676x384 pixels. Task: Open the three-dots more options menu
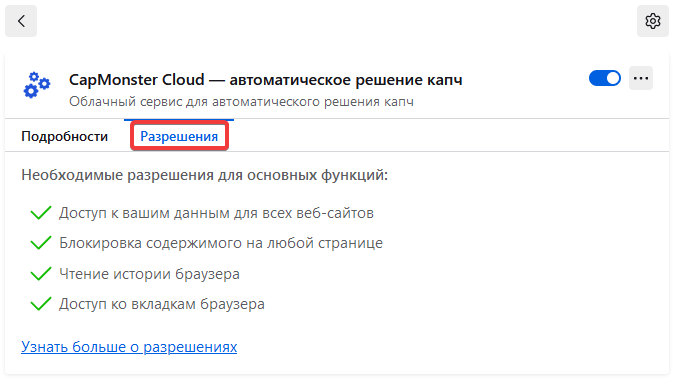(x=641, y=78)
